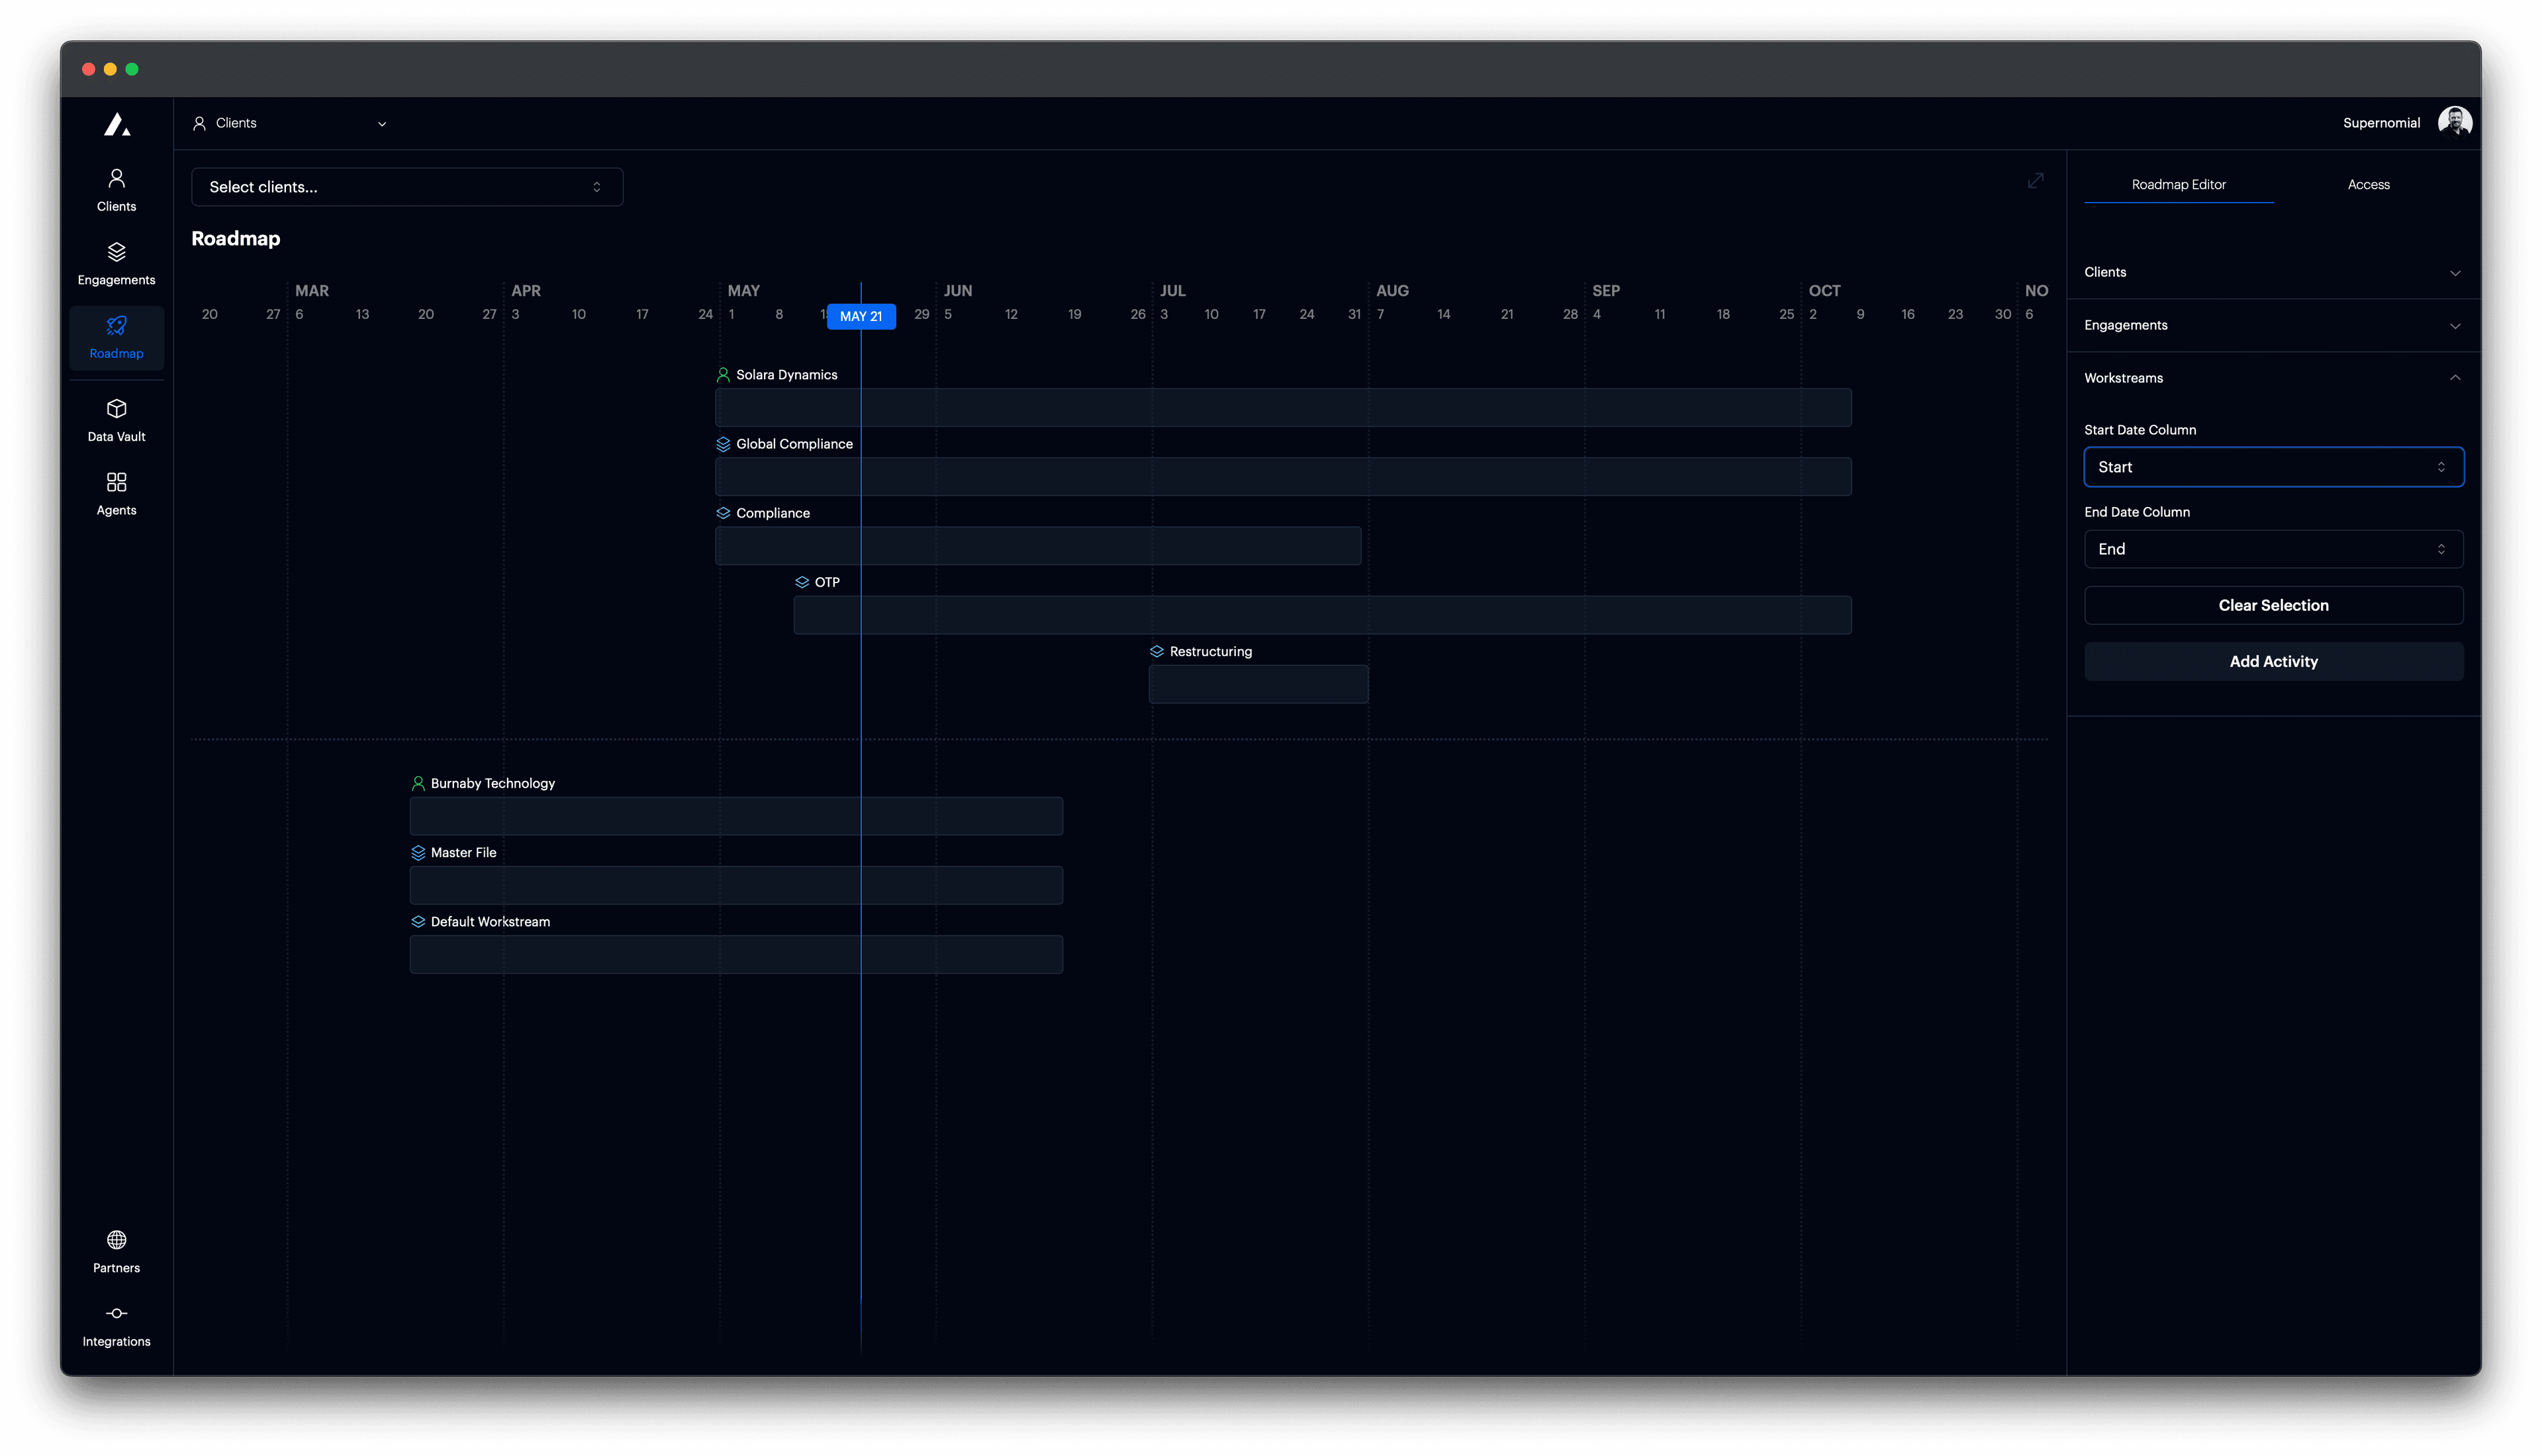2542x1456 pixels.
Task: Click the Global Compliance workstream icon
Action: point(723,443)
